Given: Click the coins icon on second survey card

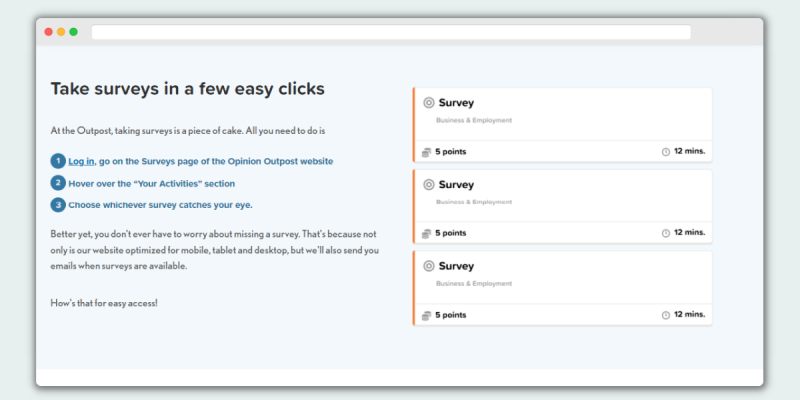Looking at the screenshot, I should 427,233.
